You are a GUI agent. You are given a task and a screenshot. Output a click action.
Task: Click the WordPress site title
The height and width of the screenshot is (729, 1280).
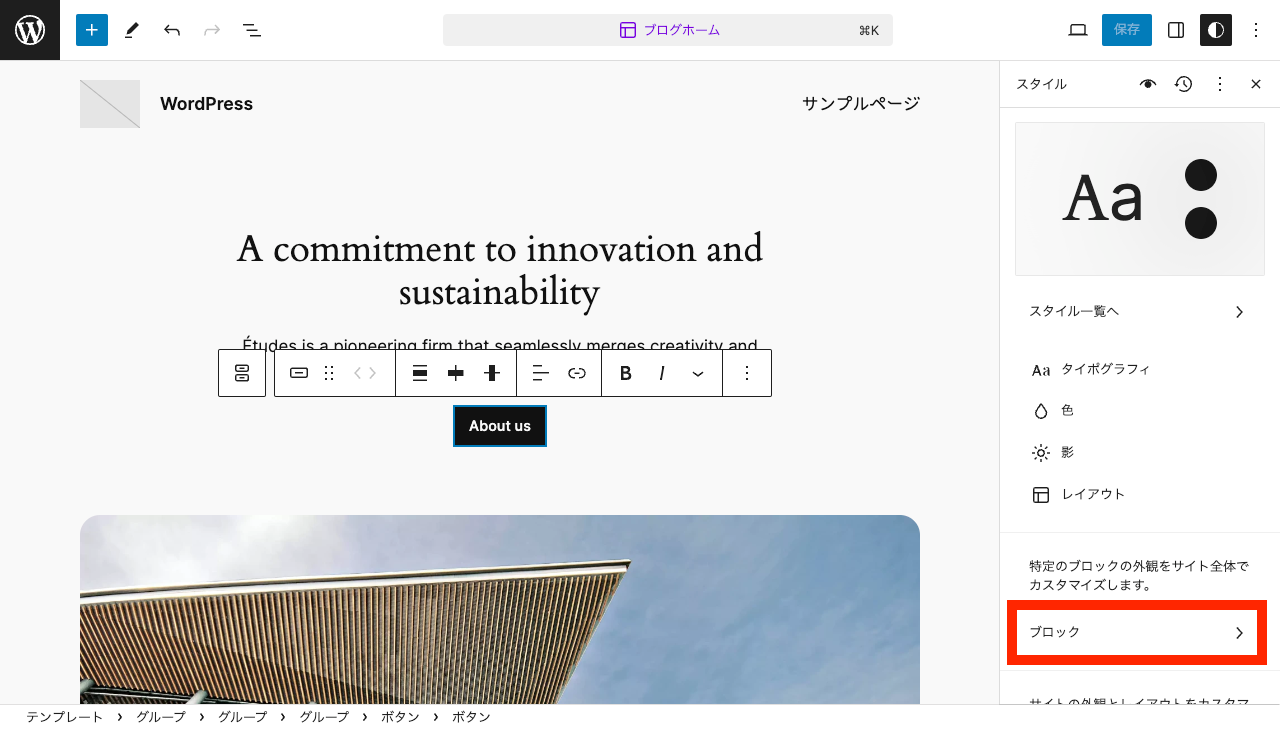(x=206, y=104)
